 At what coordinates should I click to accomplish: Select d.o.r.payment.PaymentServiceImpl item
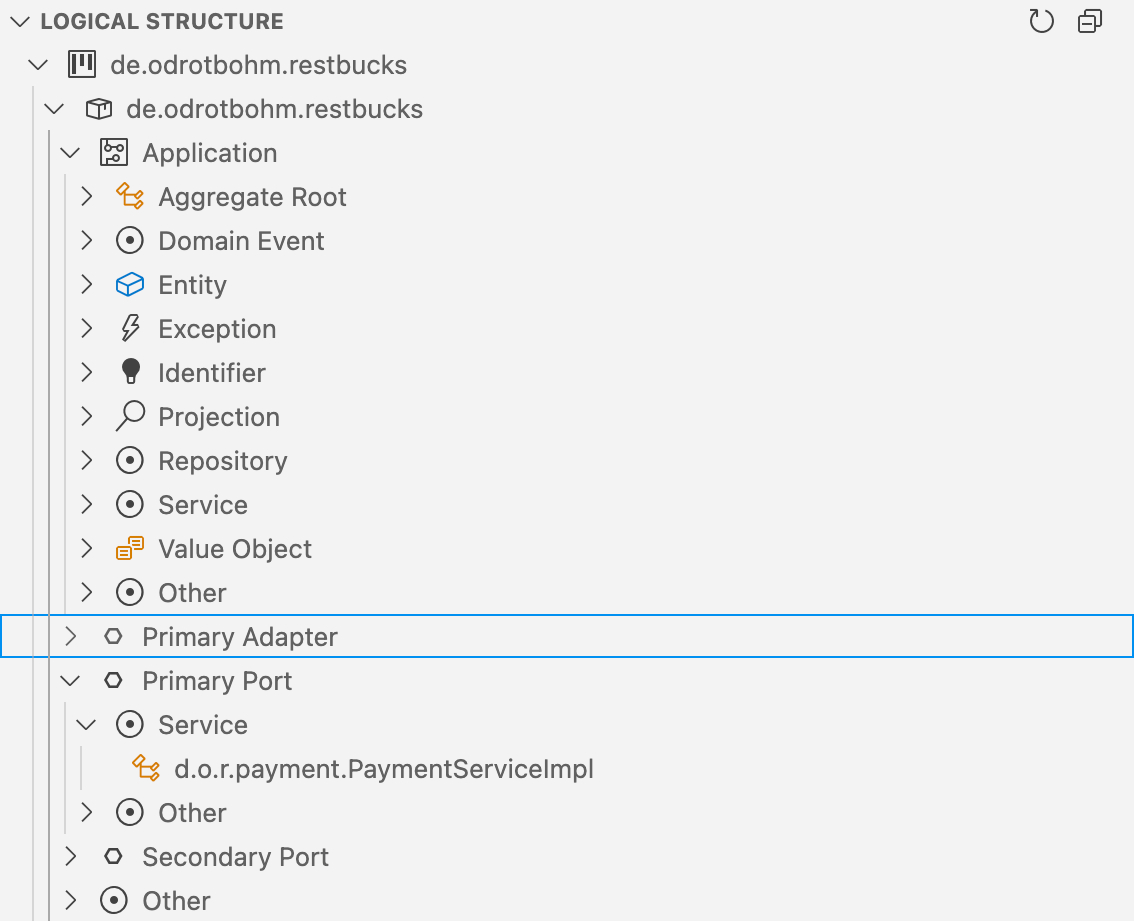coord(384,769)
